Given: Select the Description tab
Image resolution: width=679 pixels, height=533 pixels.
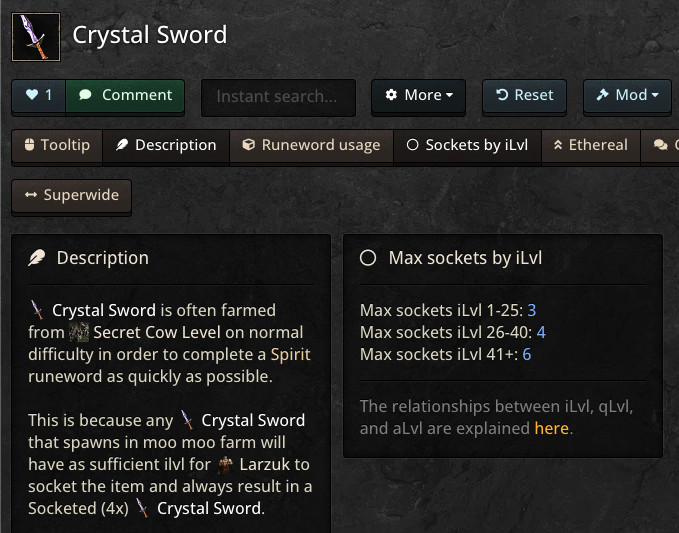Looking at the screenshot, I should click(x=165, y=145).
